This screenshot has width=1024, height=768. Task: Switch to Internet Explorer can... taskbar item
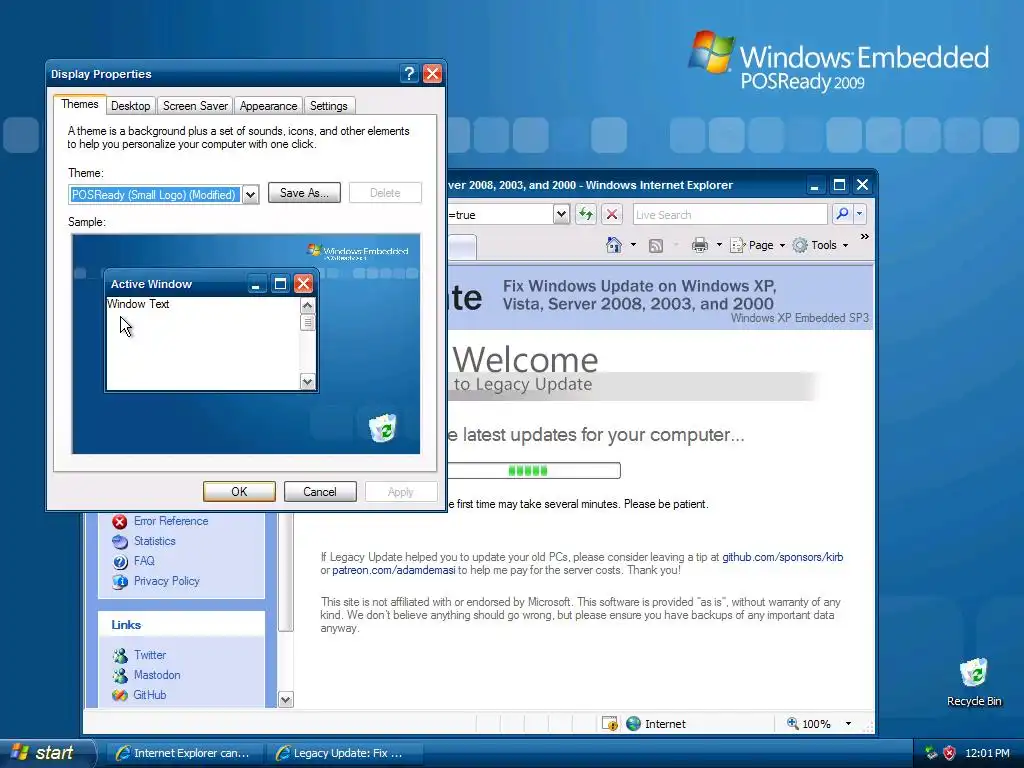185,754
